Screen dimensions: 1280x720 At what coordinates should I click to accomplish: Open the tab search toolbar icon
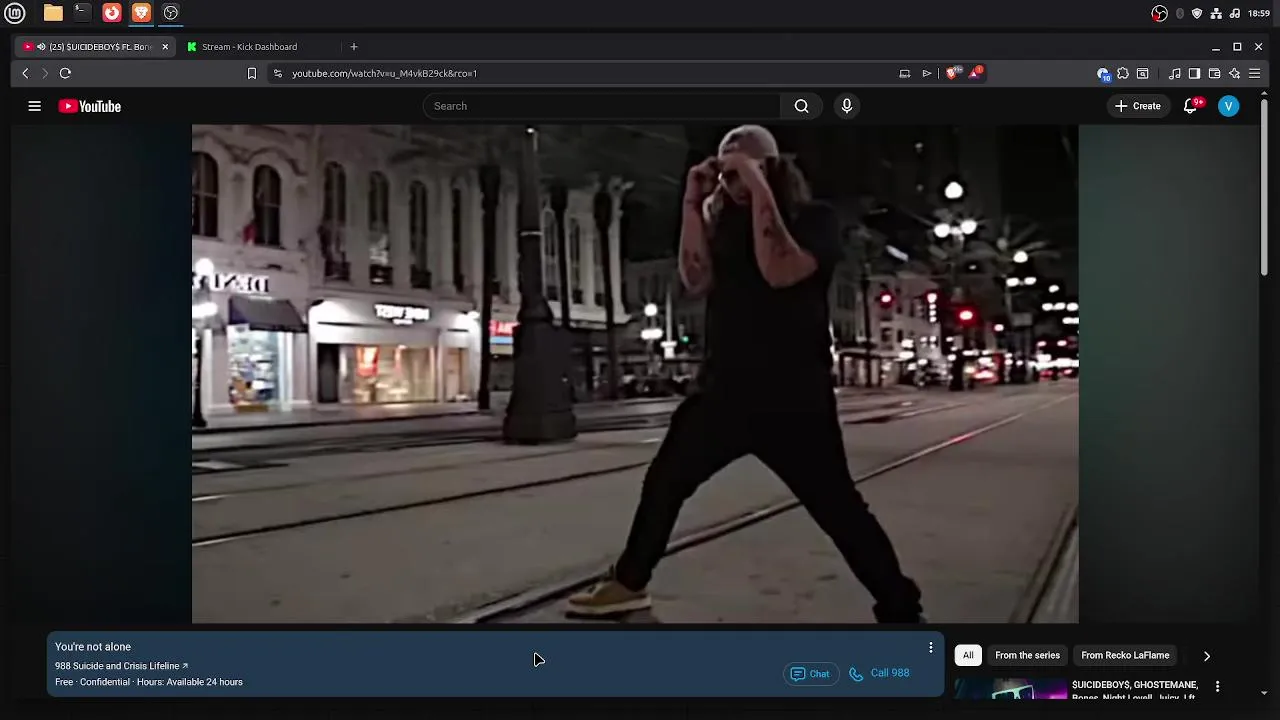coord(1143,73)
